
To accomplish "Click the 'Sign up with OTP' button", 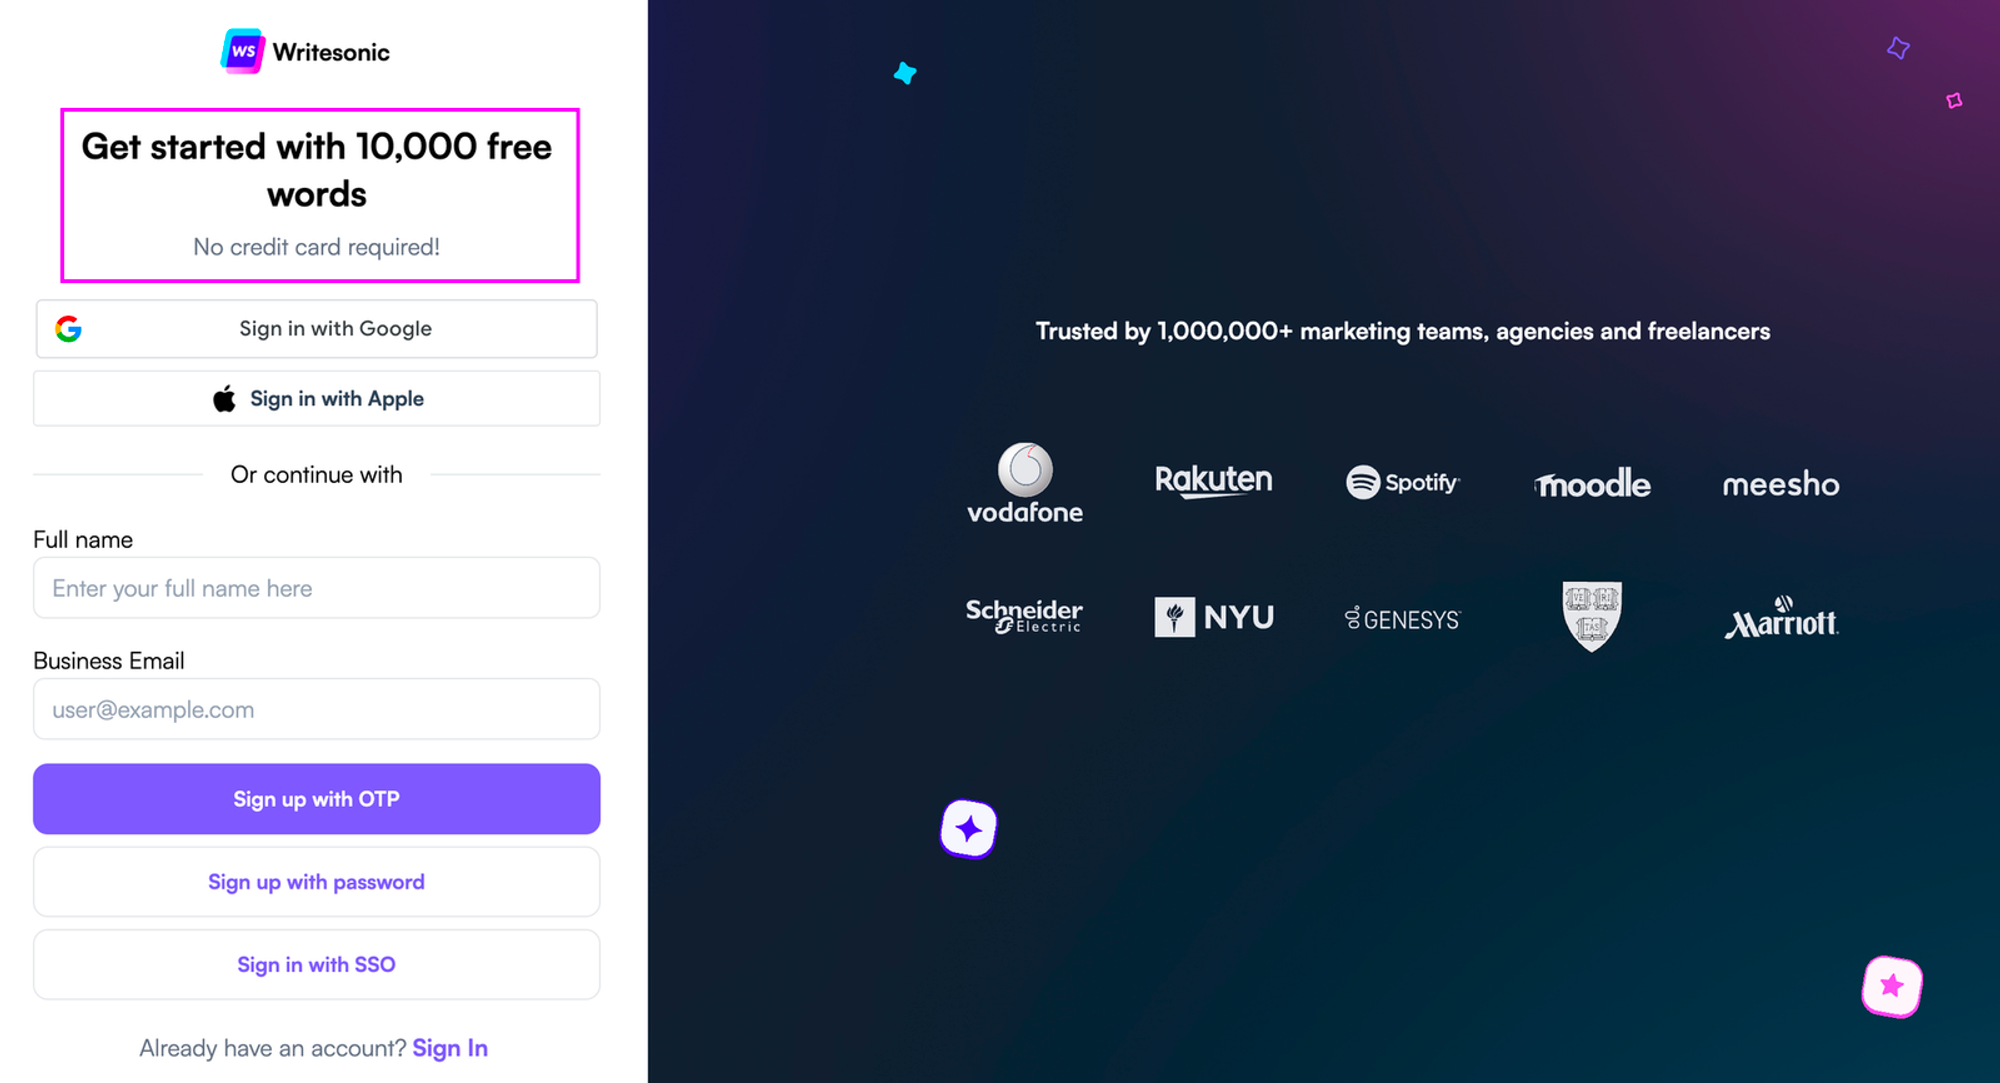I will tap(316, 799).
